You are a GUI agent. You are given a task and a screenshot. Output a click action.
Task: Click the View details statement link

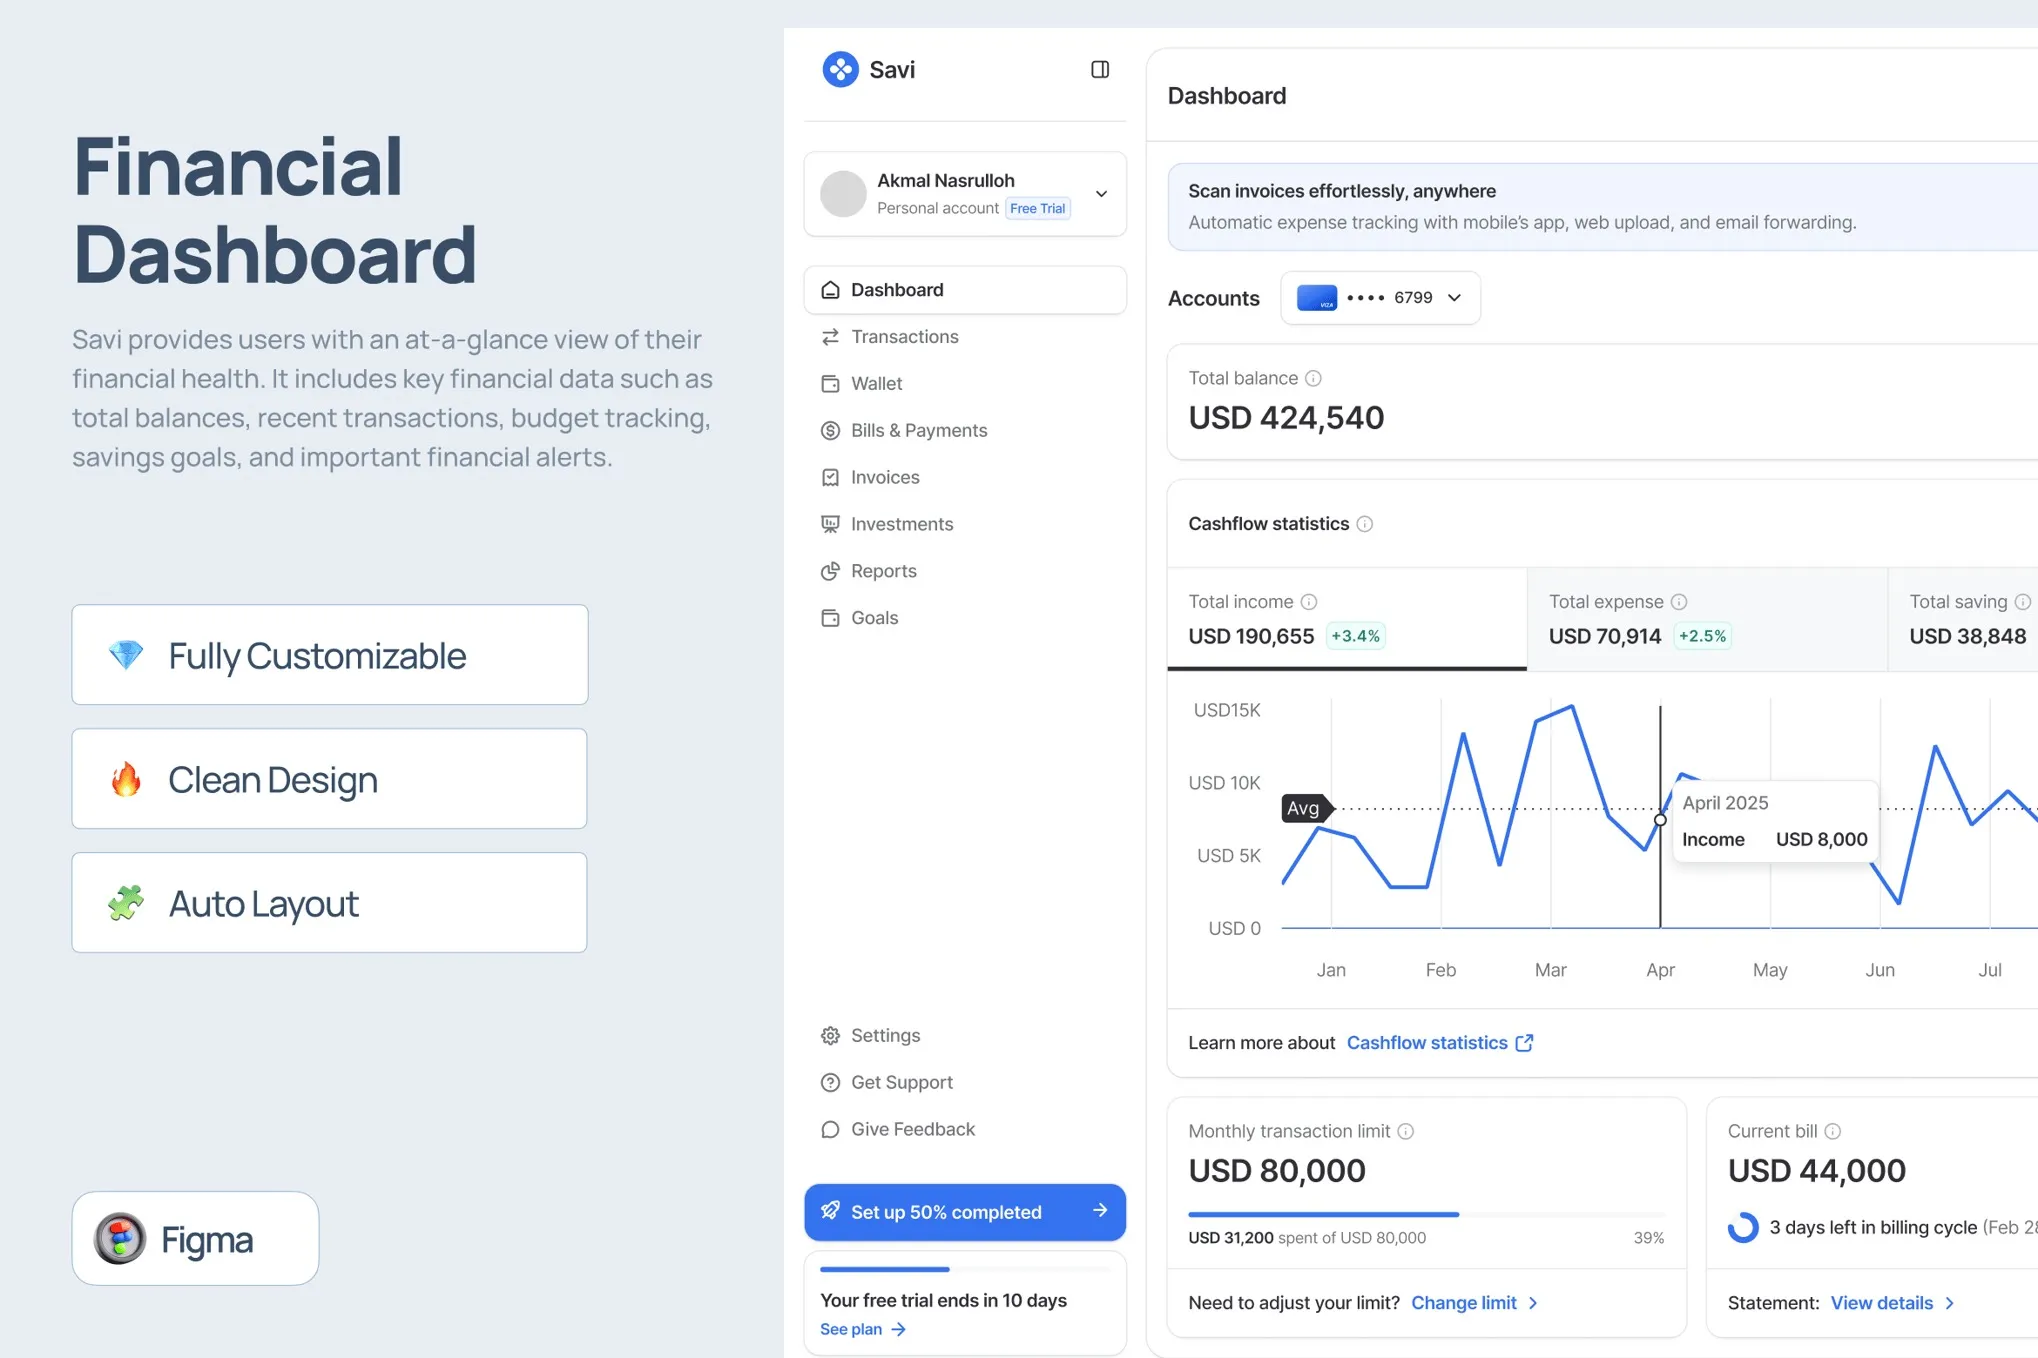point(1892,1303)
